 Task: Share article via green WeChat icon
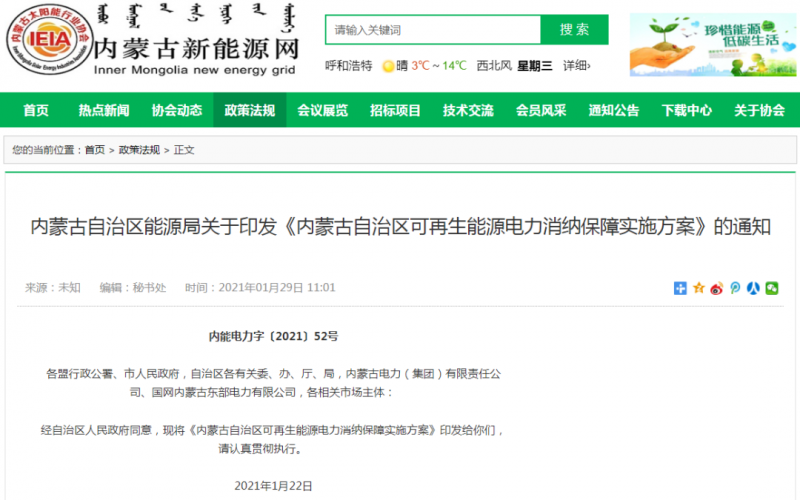coord(771,288)
